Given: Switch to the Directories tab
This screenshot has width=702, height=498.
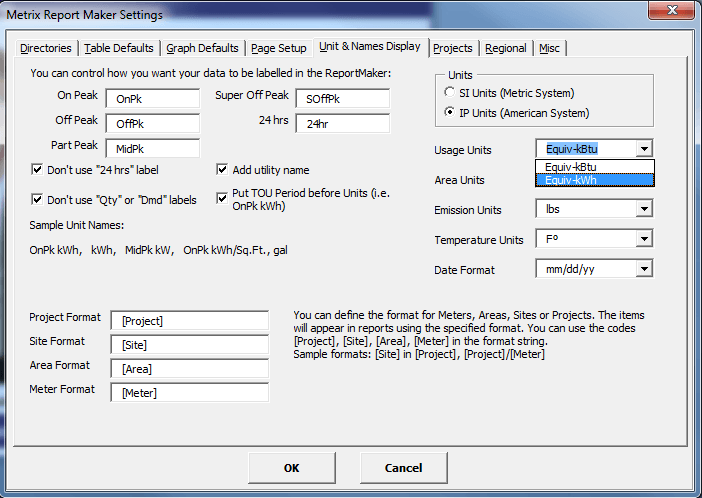Looking at the screenshot, I should (46, 48).
